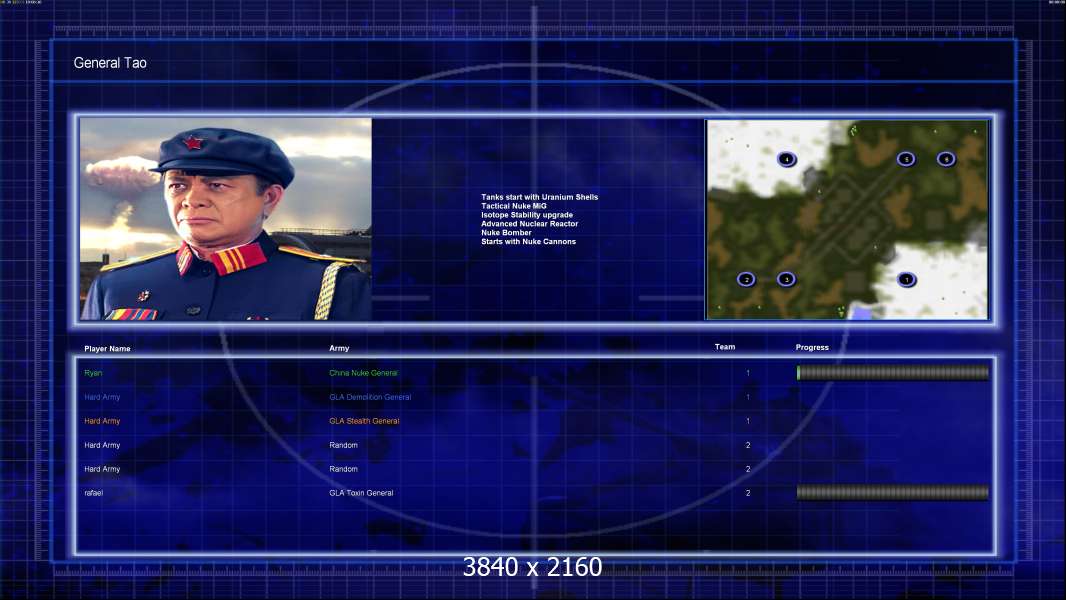1066x600 pixels.
Task: Click rafael's loading progress bar
Action: [x=893, y=493]
